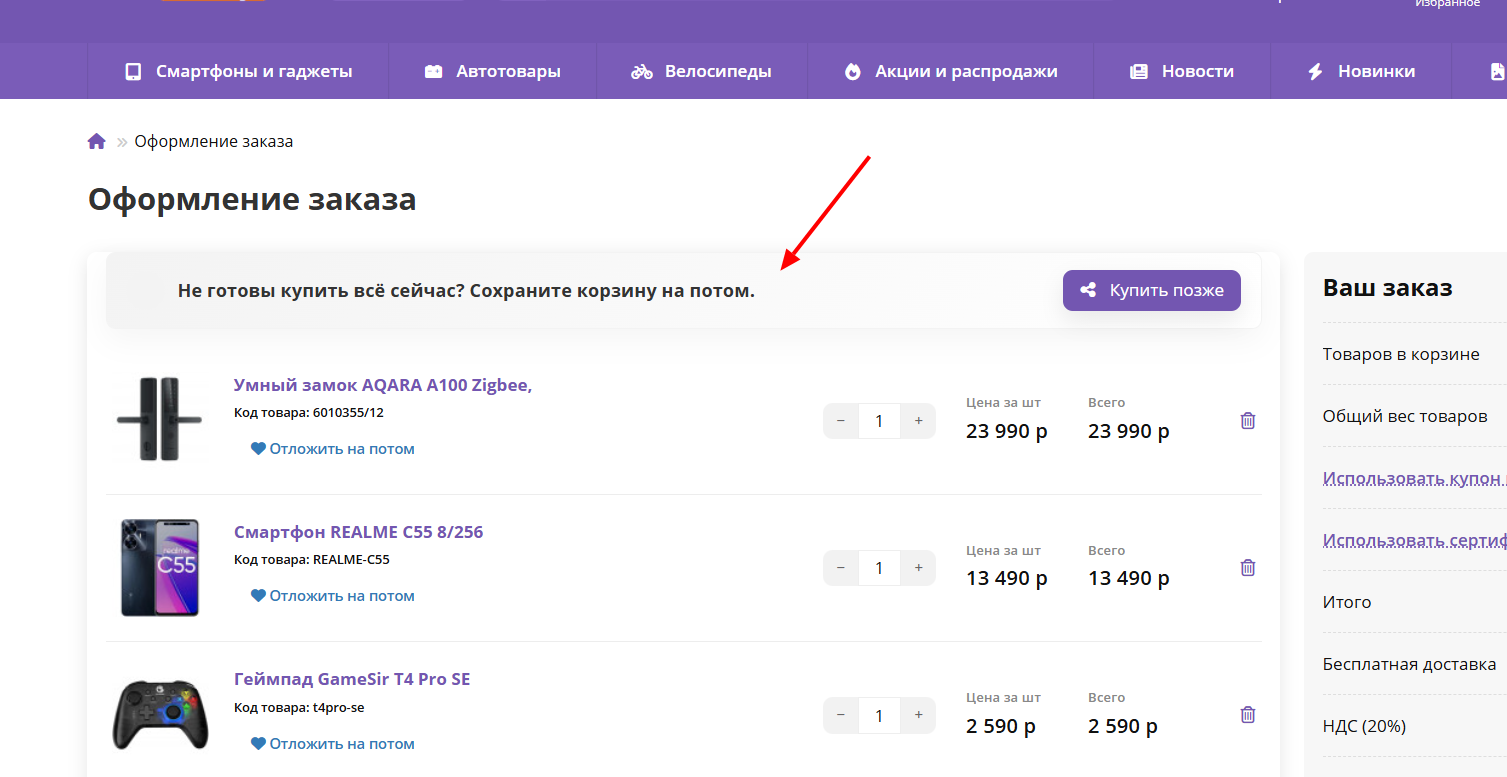Screen dimensions: 1507x777
Task: Delete the AQARA A100 smart lock item
Action: [1247, 421]
